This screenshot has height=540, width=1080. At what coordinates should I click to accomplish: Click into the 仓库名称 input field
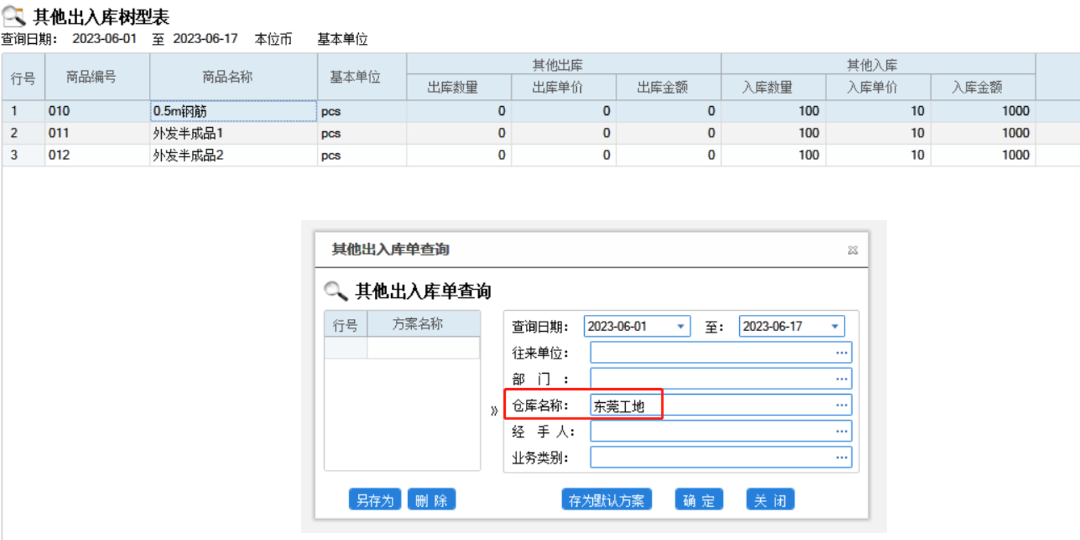coord(710,405)
